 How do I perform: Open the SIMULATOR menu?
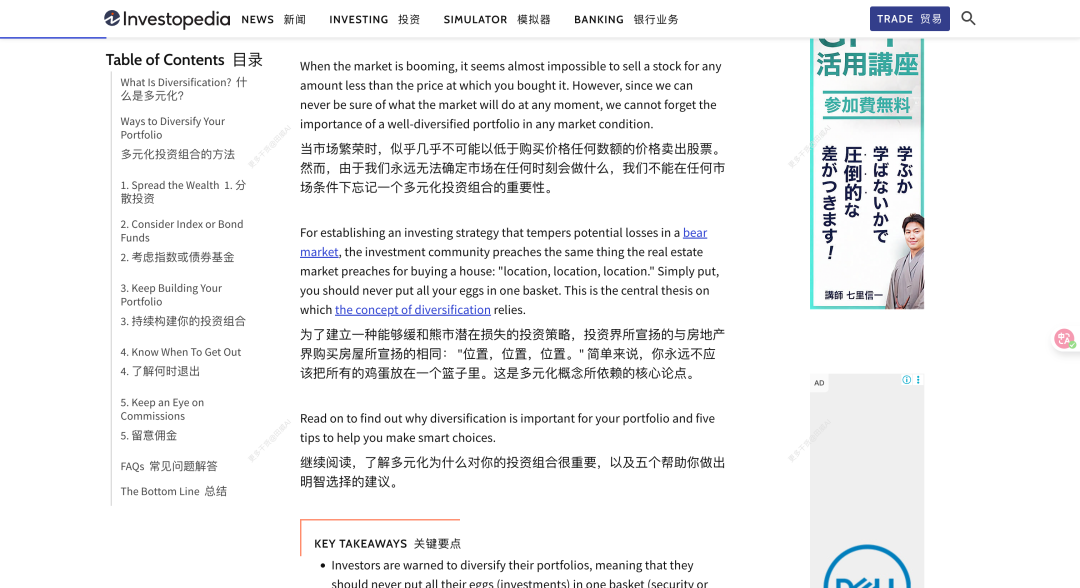point(497,19)
